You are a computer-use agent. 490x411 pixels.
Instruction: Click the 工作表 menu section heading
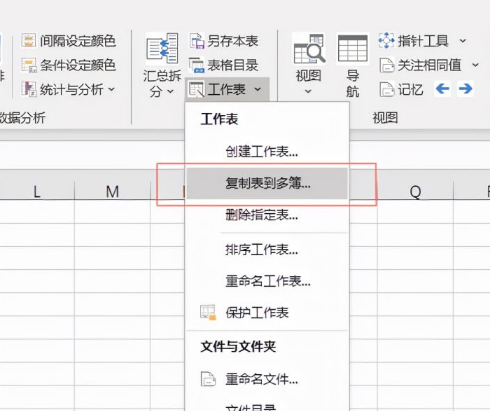219,119
